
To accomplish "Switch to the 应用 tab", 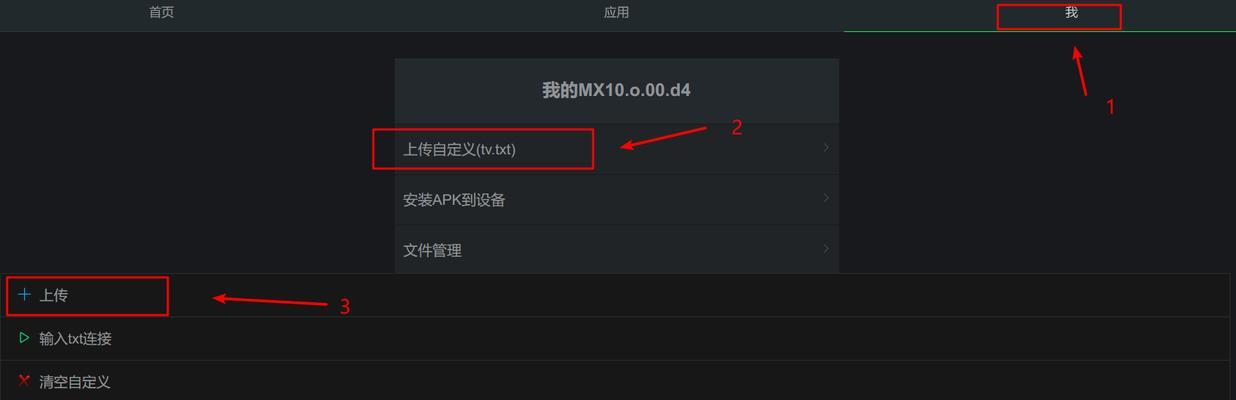I will tap(617, 13).
